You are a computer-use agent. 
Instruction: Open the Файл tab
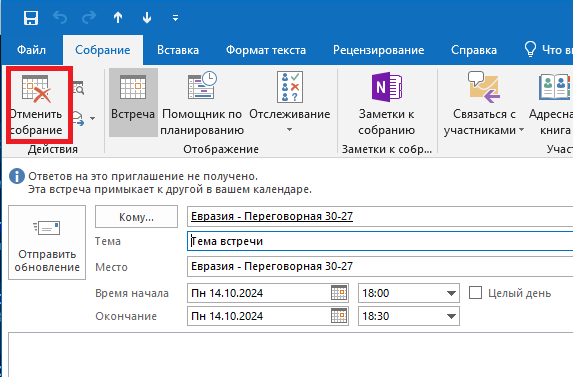(x=31, y=50)
